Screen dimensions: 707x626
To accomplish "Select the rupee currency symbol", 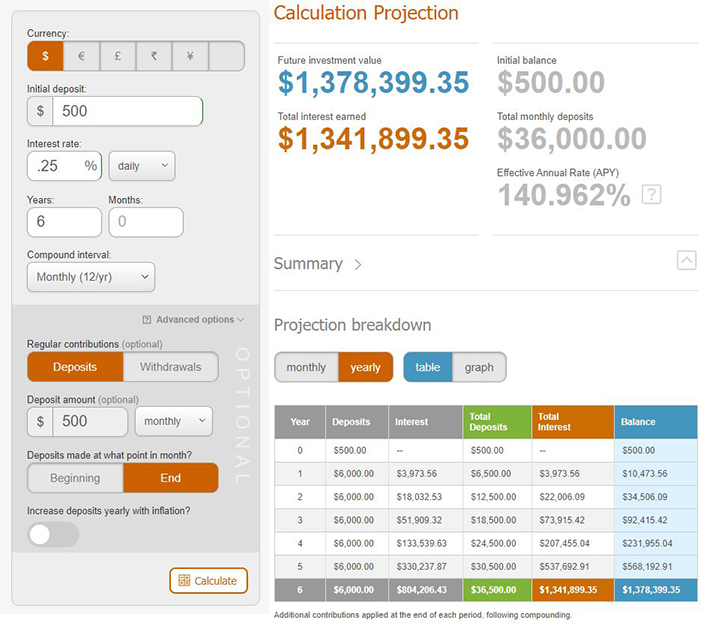I will [x=153, y=56].
